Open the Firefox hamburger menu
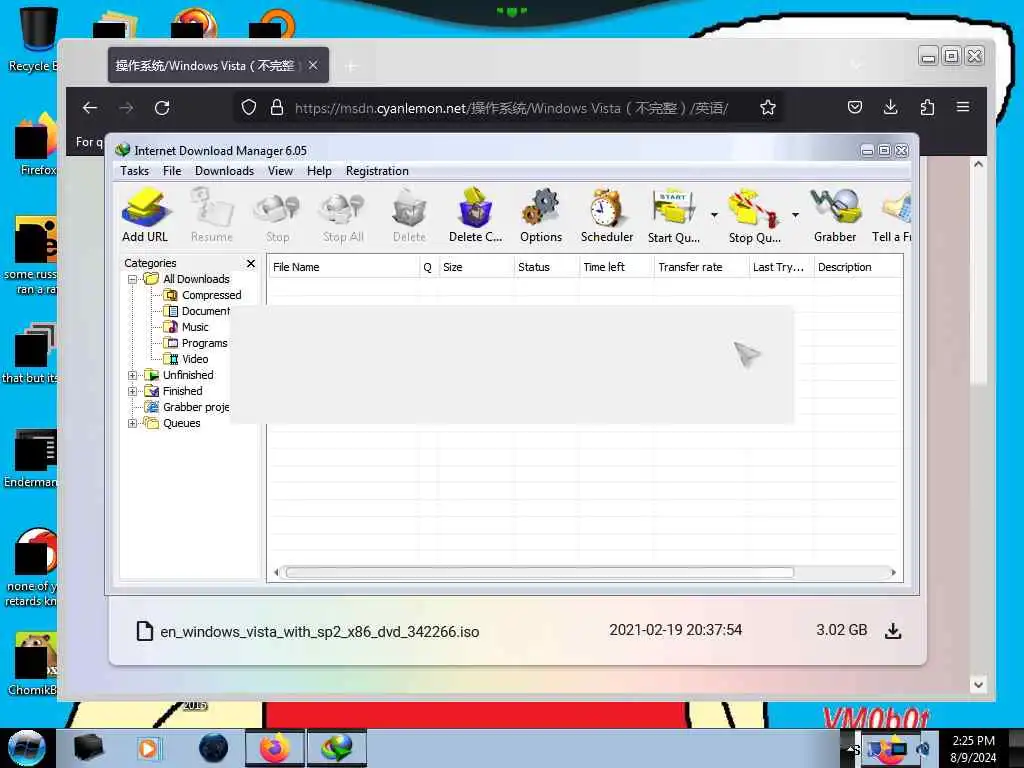 tap(963, 107)
